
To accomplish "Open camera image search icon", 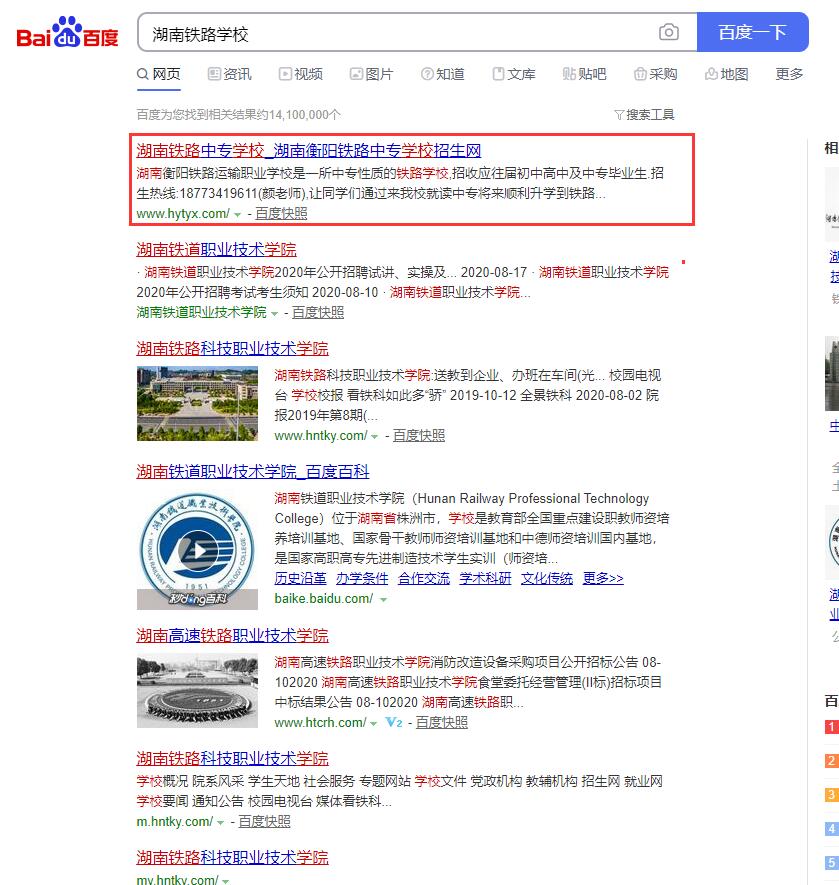I will 668,32.
